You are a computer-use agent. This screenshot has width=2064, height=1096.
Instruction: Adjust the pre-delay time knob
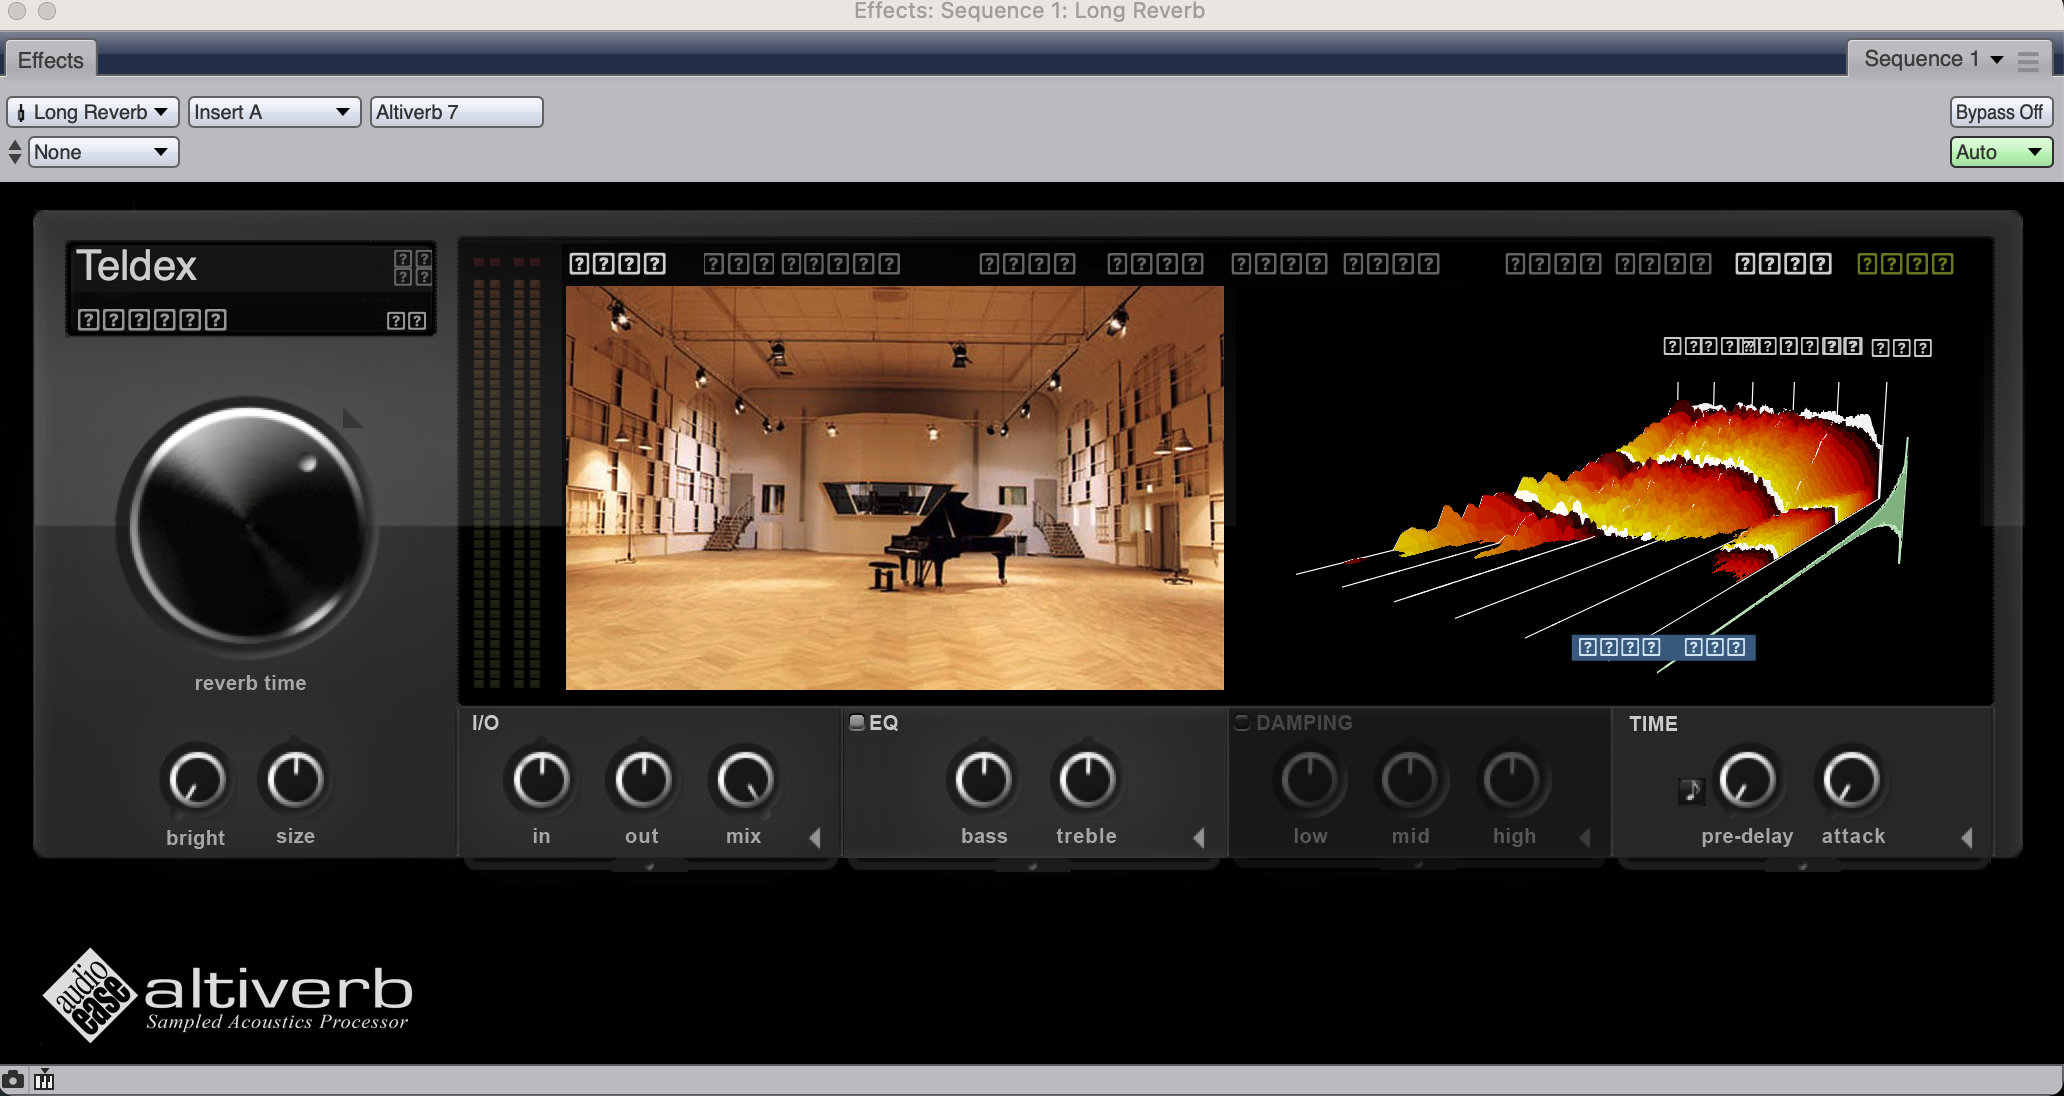pos(1746,786)
